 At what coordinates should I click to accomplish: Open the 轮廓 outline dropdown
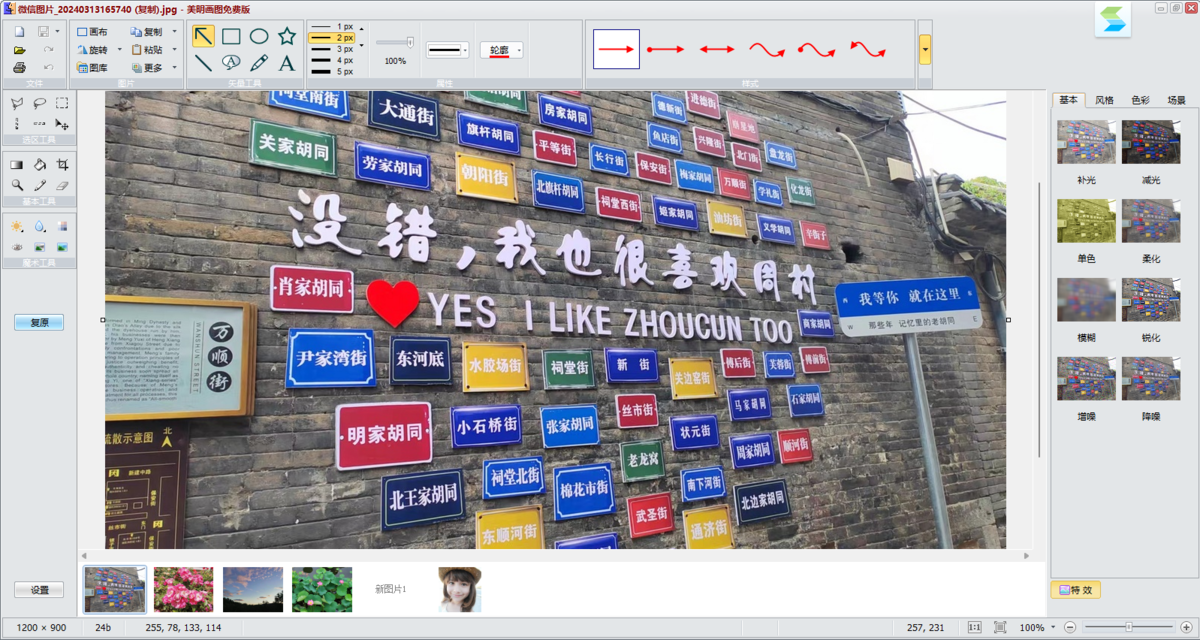(x=502, y=50)
